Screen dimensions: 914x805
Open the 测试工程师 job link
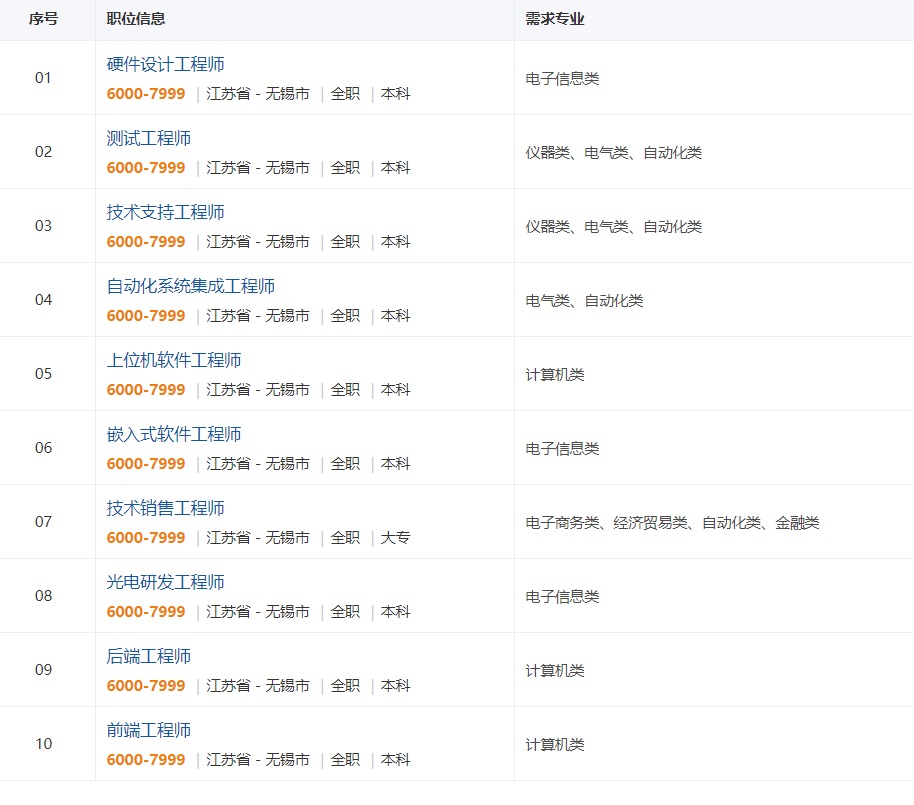pyautogui.click(x=149, y=139)
